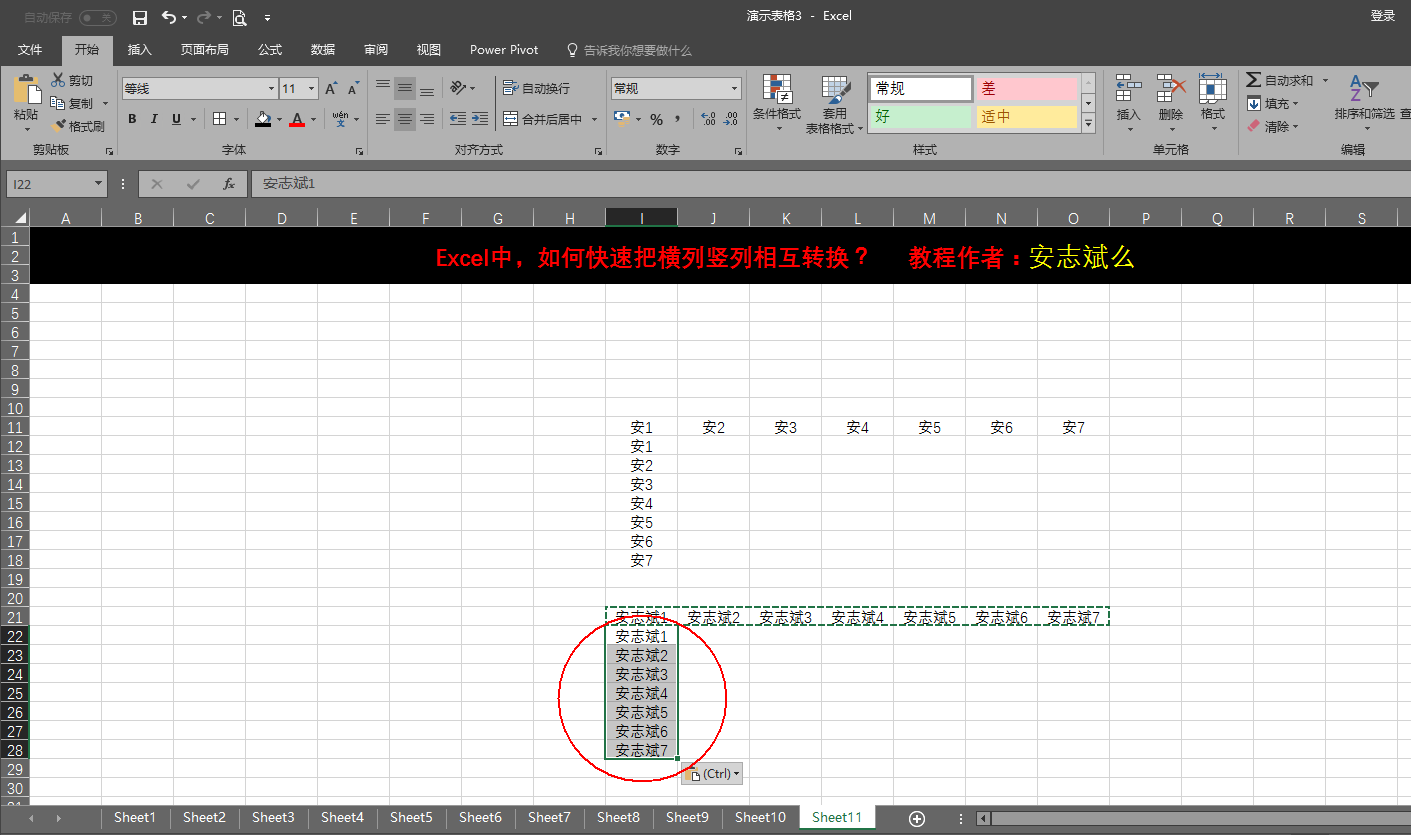Image resolution: width=1411 pixels, height=835 pixels.
Task: Open font group dialog launcher
Action: click(x=359, y=151)
